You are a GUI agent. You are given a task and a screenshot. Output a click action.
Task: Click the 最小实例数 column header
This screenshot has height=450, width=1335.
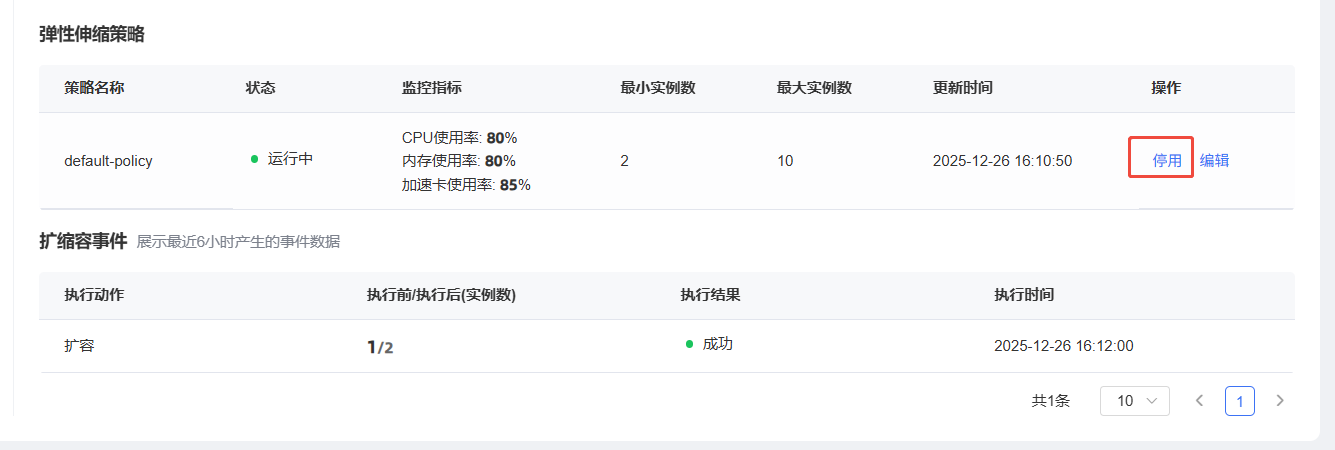click(657, 88)
